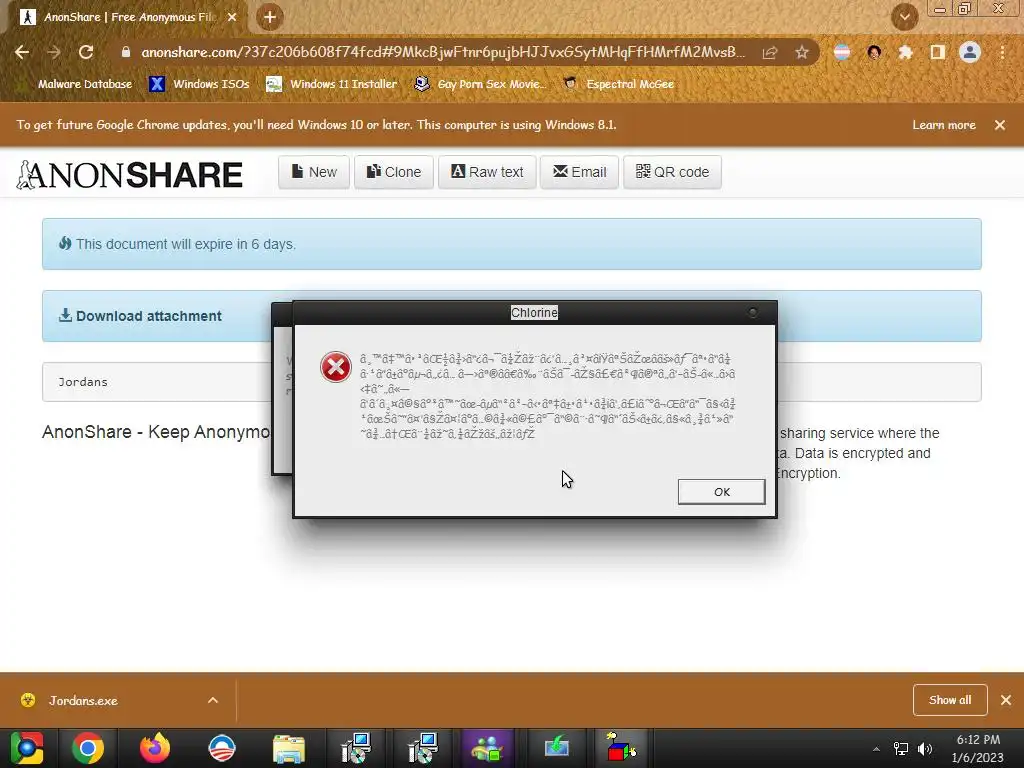The image size is (1024, 768).
Task: Click Show all downloads
Action: click(x=950, y=700)
